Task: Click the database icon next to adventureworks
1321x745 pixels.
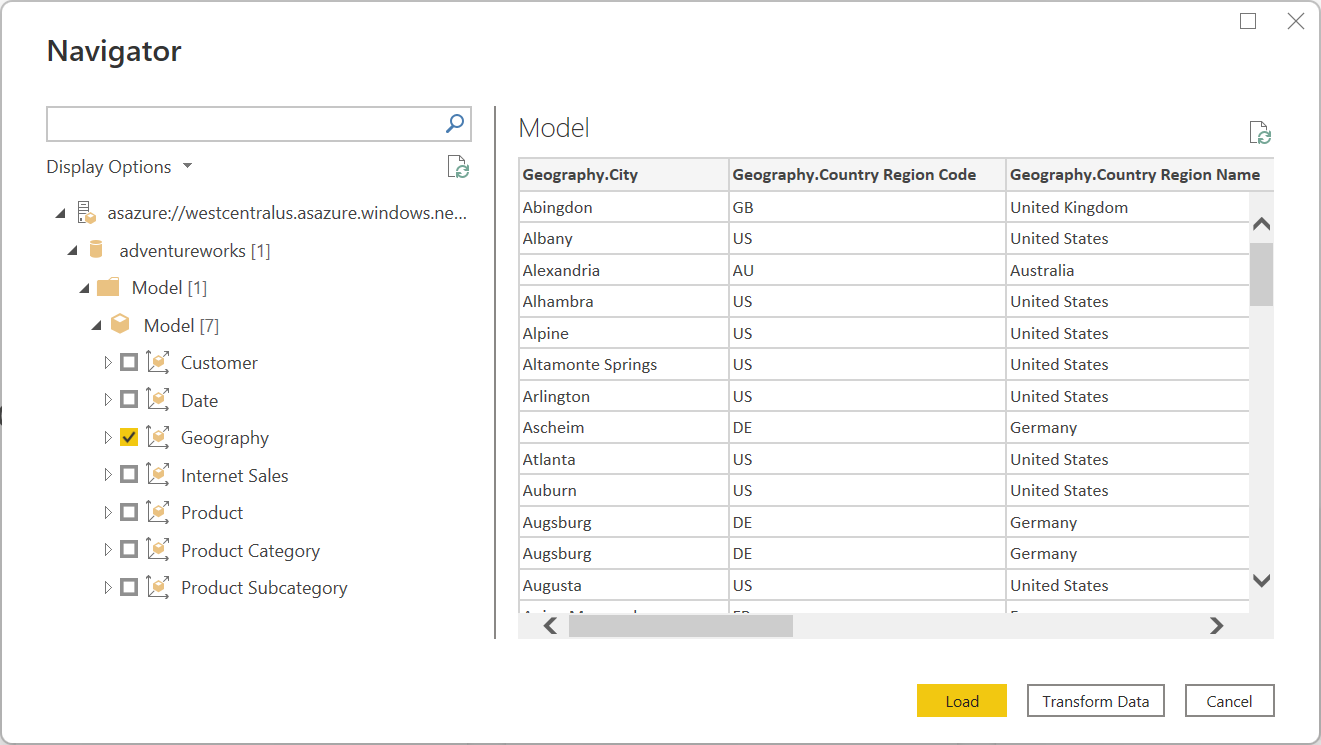Action: 96,249
